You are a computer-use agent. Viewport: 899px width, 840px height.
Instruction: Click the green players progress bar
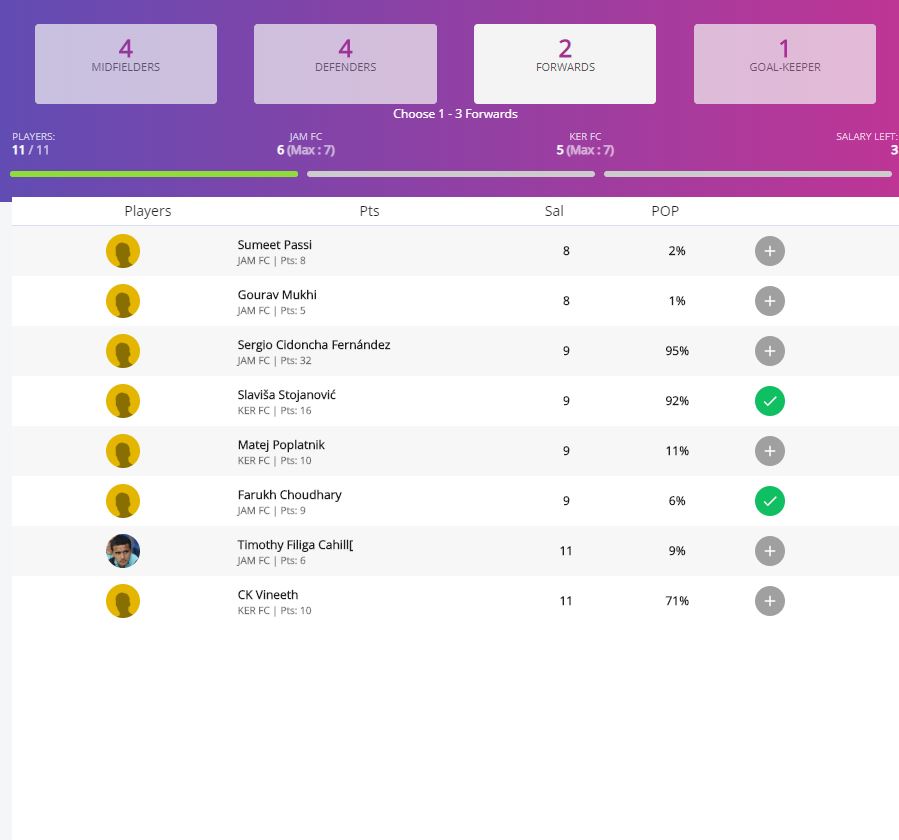pyautogui.click(x=154, y=174)
